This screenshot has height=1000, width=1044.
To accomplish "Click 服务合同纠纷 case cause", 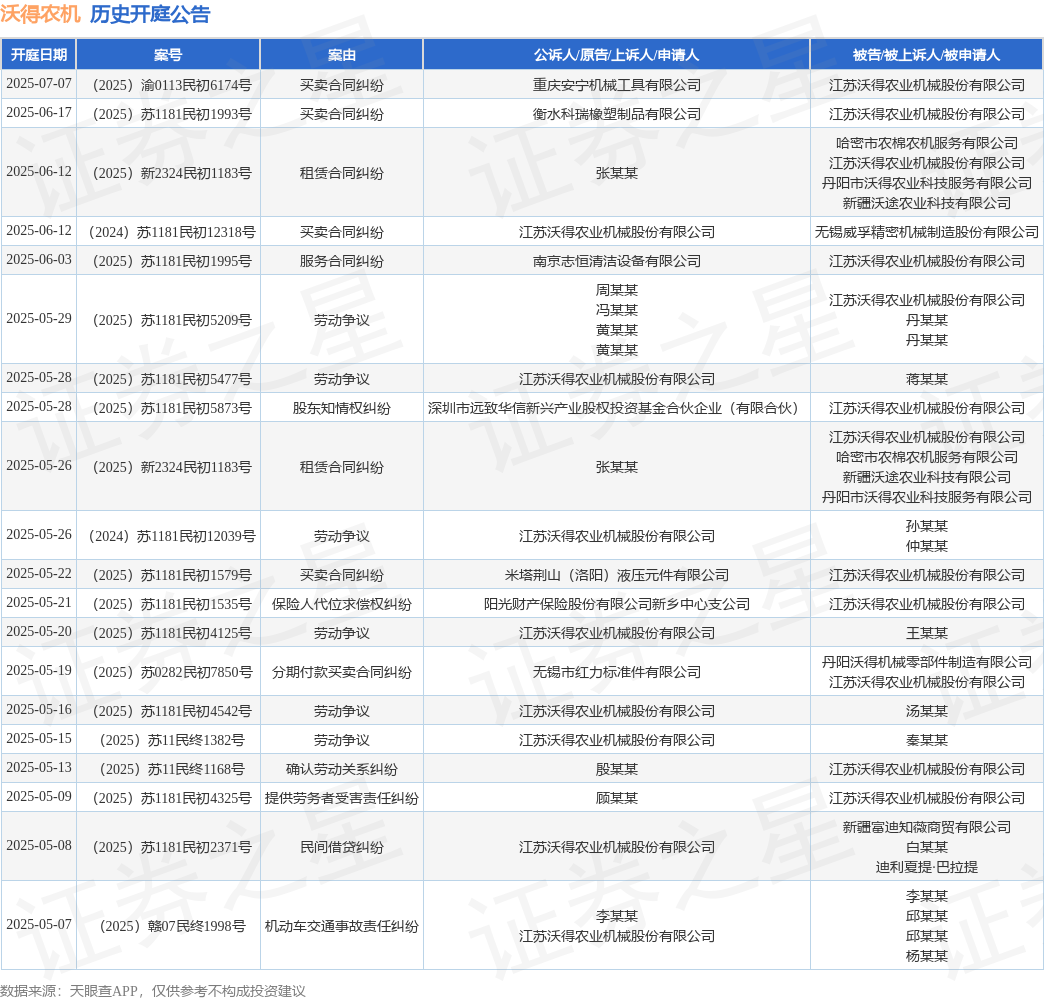I will tap(342, 261).
